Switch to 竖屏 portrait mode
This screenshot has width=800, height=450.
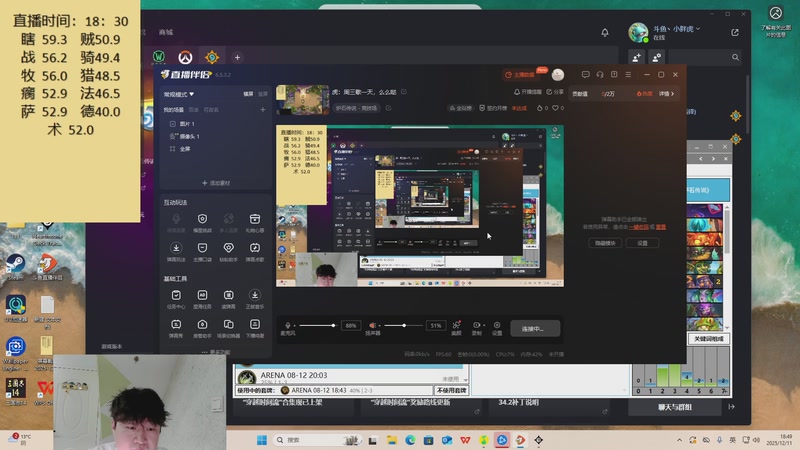pos(263,94)
